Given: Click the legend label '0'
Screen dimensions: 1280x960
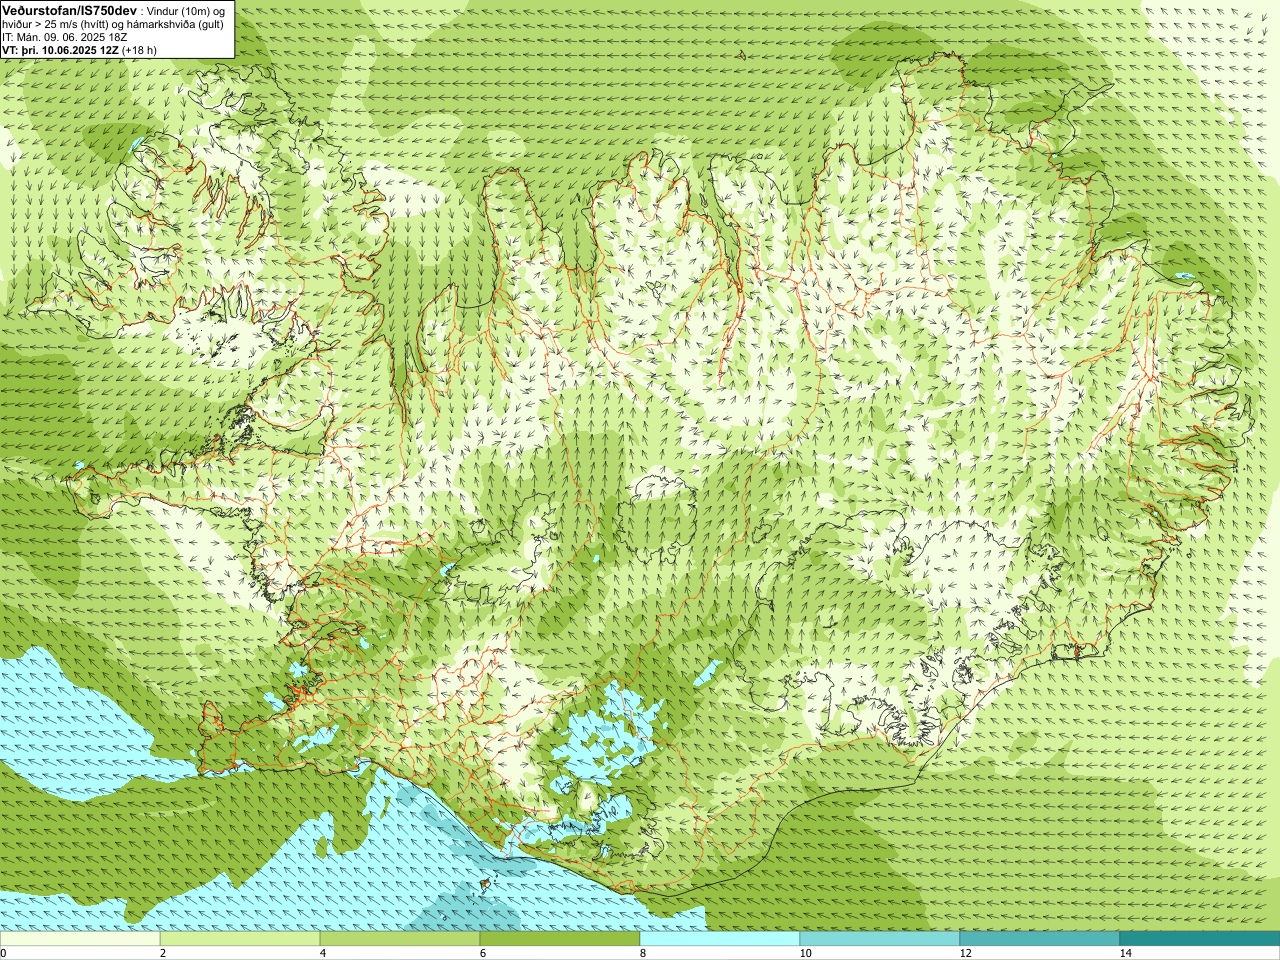Looking at the screenshot, I should [x=4, y=953].
